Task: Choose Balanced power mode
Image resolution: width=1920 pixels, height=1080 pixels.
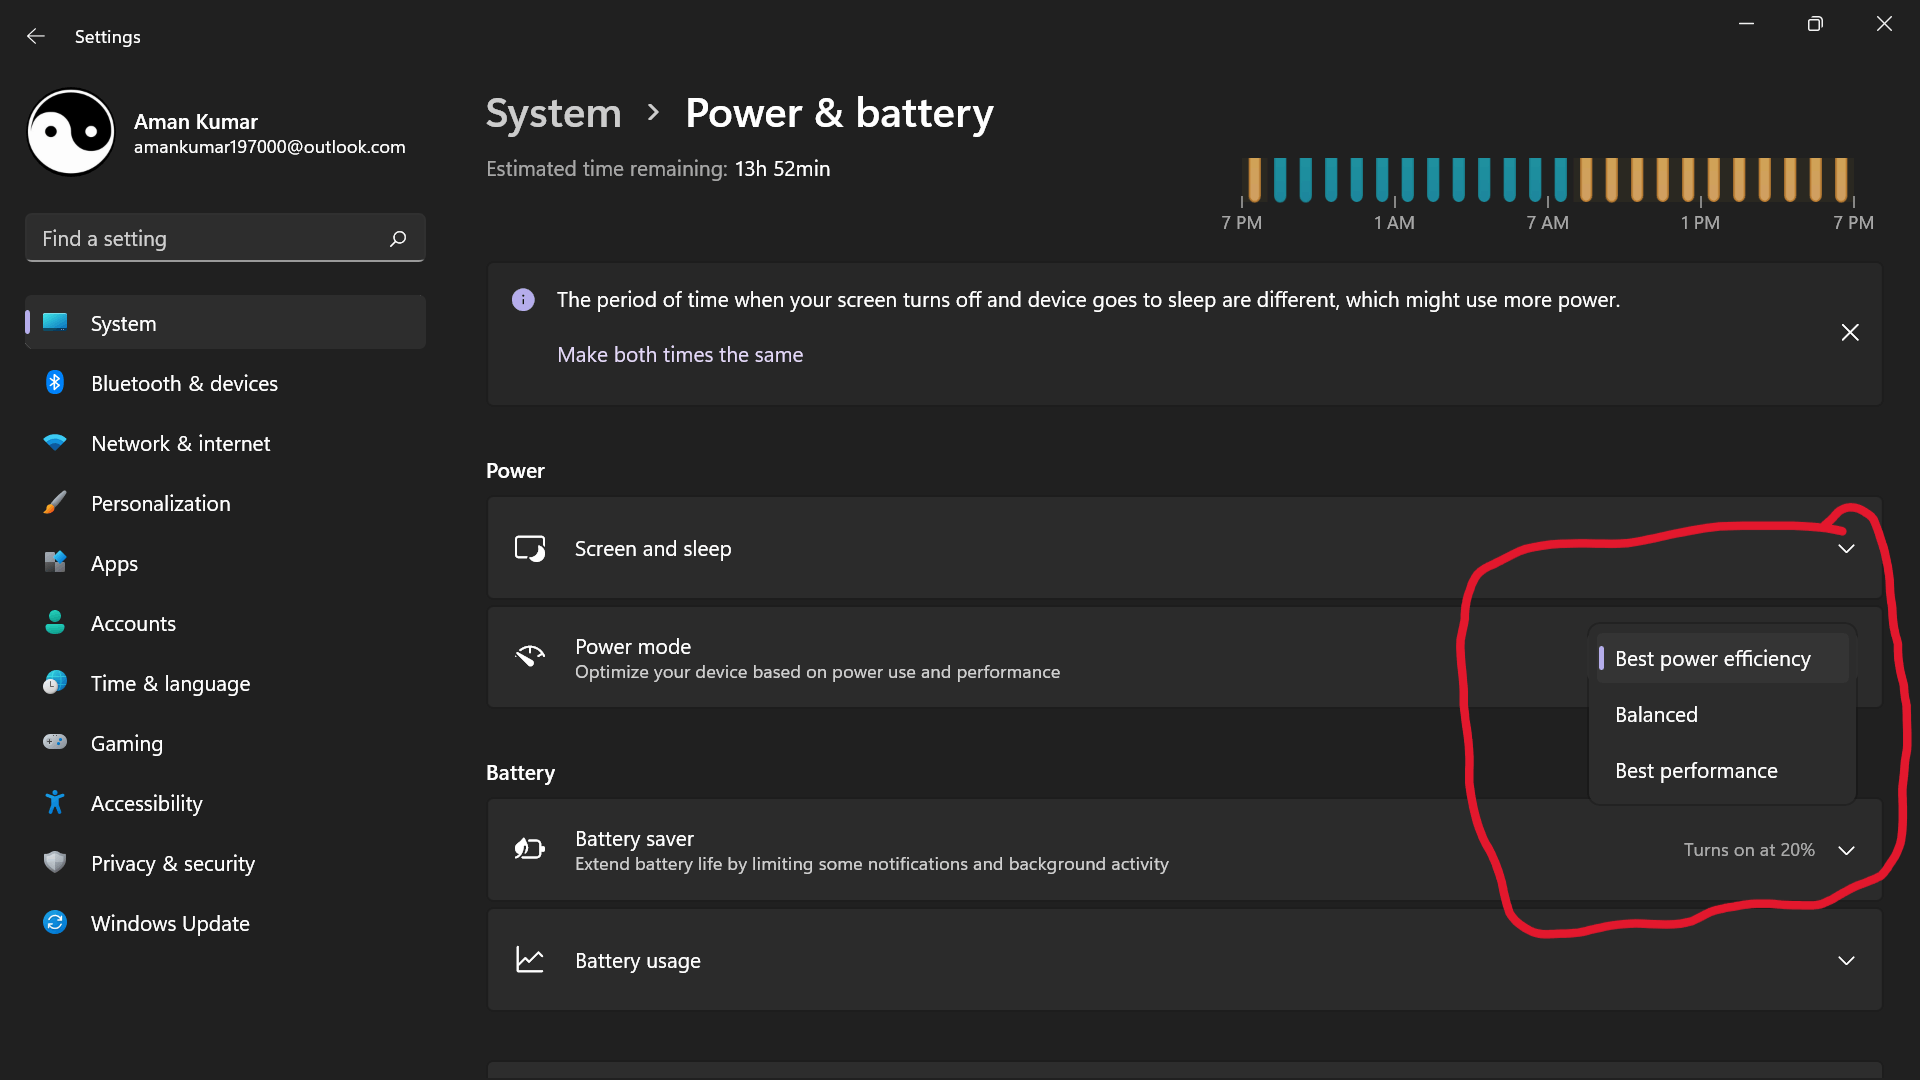Action: [1656, 715]
